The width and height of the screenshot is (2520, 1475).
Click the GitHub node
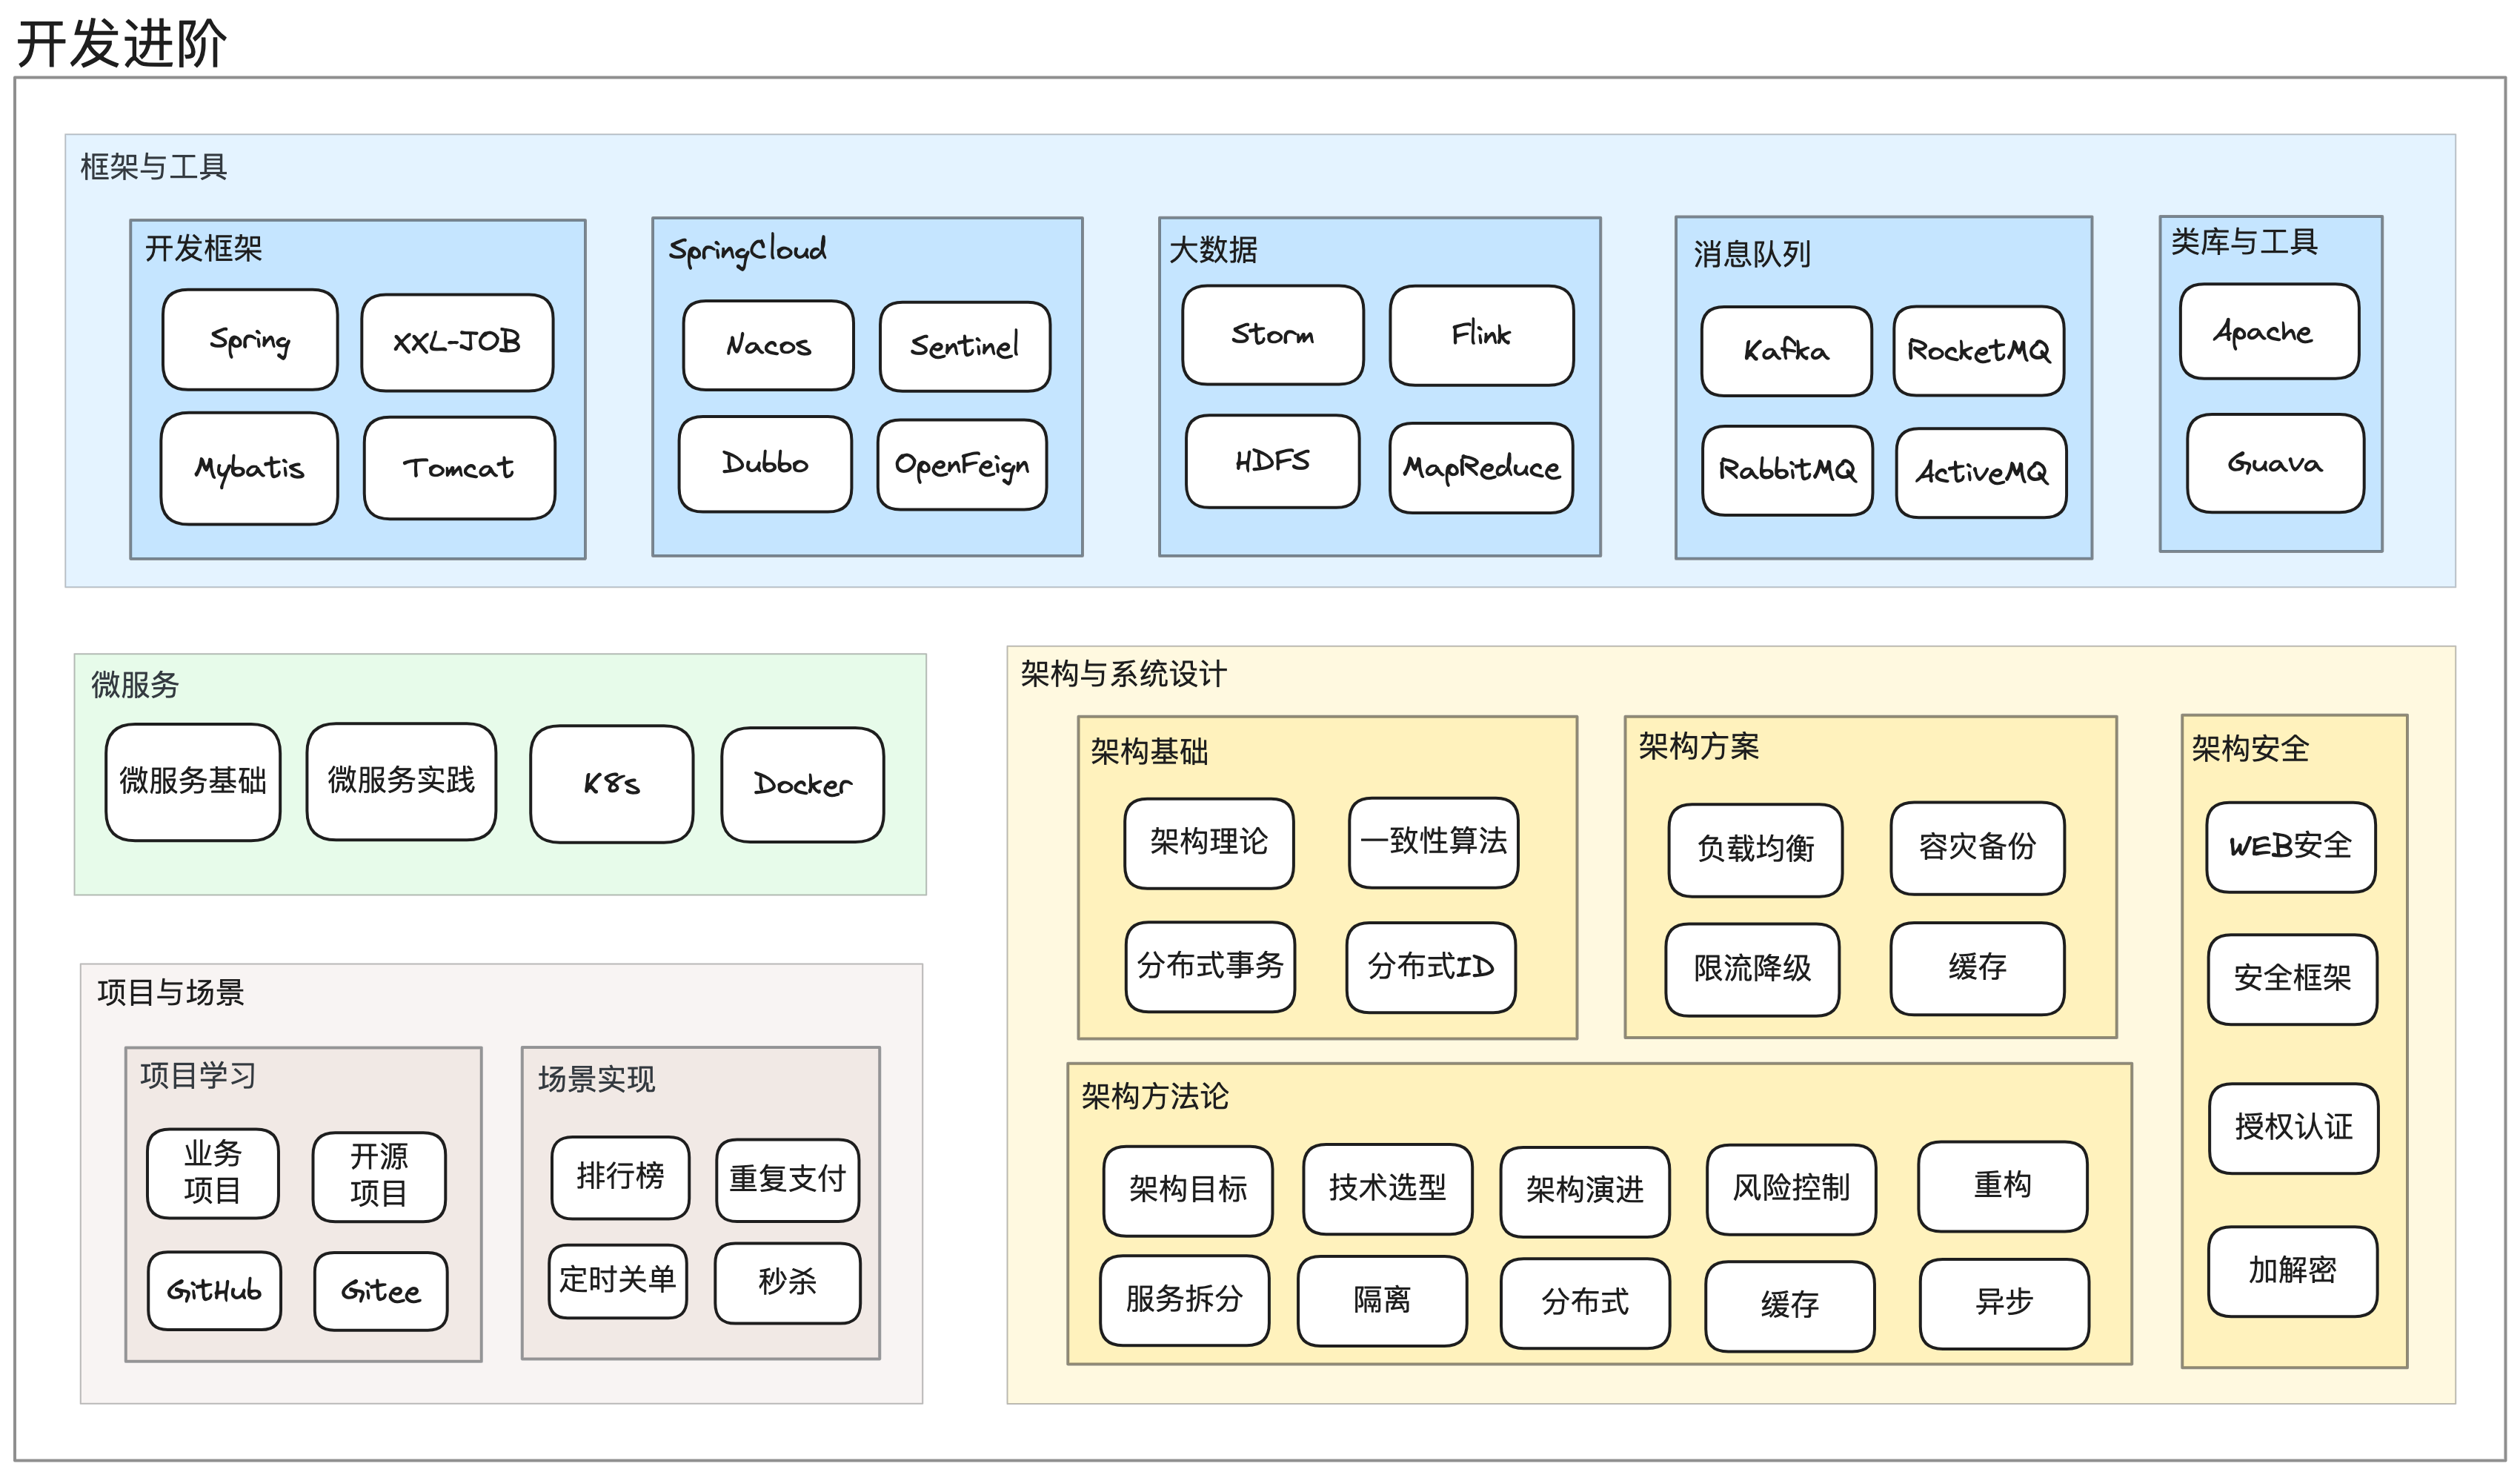[x=214, y=1291]
